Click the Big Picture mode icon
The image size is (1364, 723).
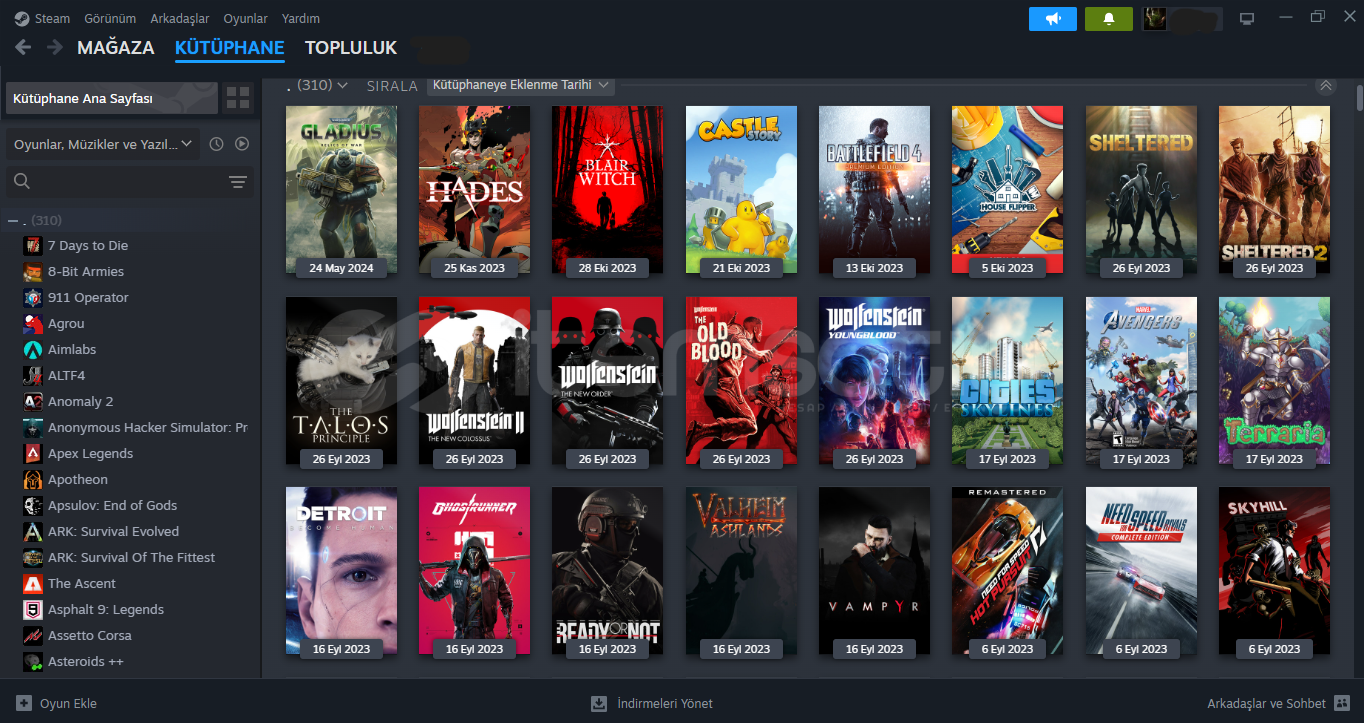point(1246,19)
